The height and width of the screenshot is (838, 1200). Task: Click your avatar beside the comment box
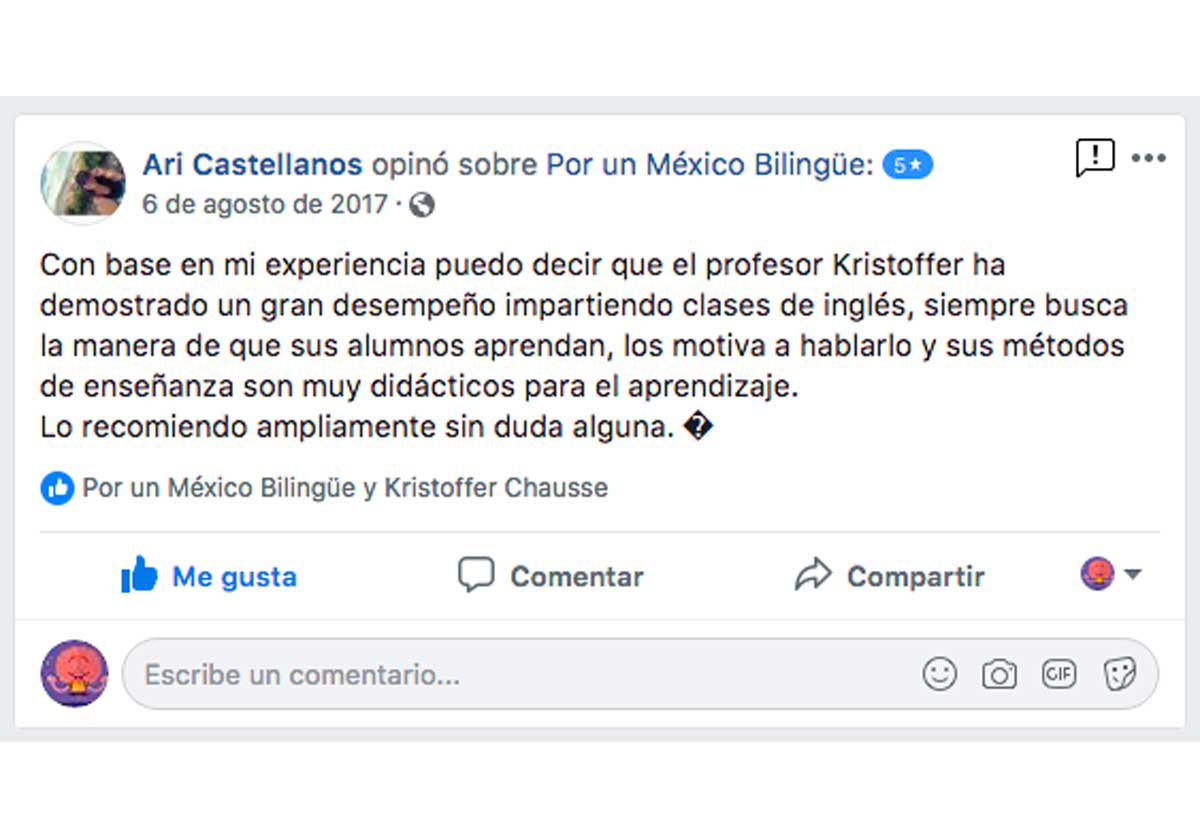pyautogui.click(x=75, y=674)
